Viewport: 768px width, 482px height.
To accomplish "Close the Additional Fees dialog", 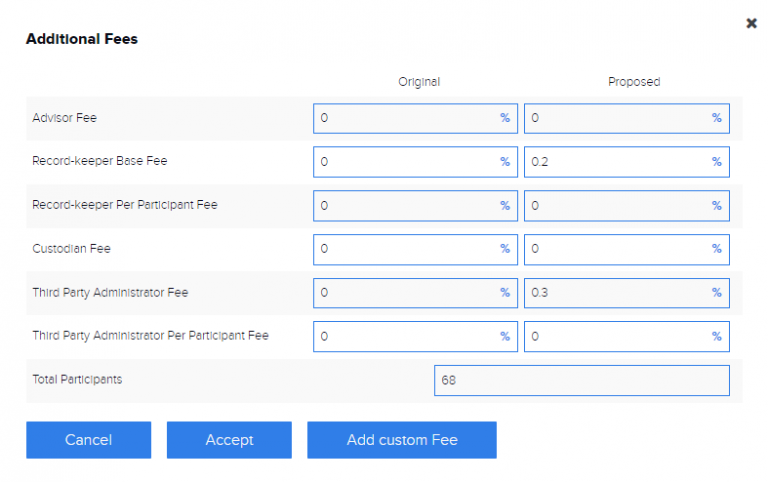I will [751, 23].
